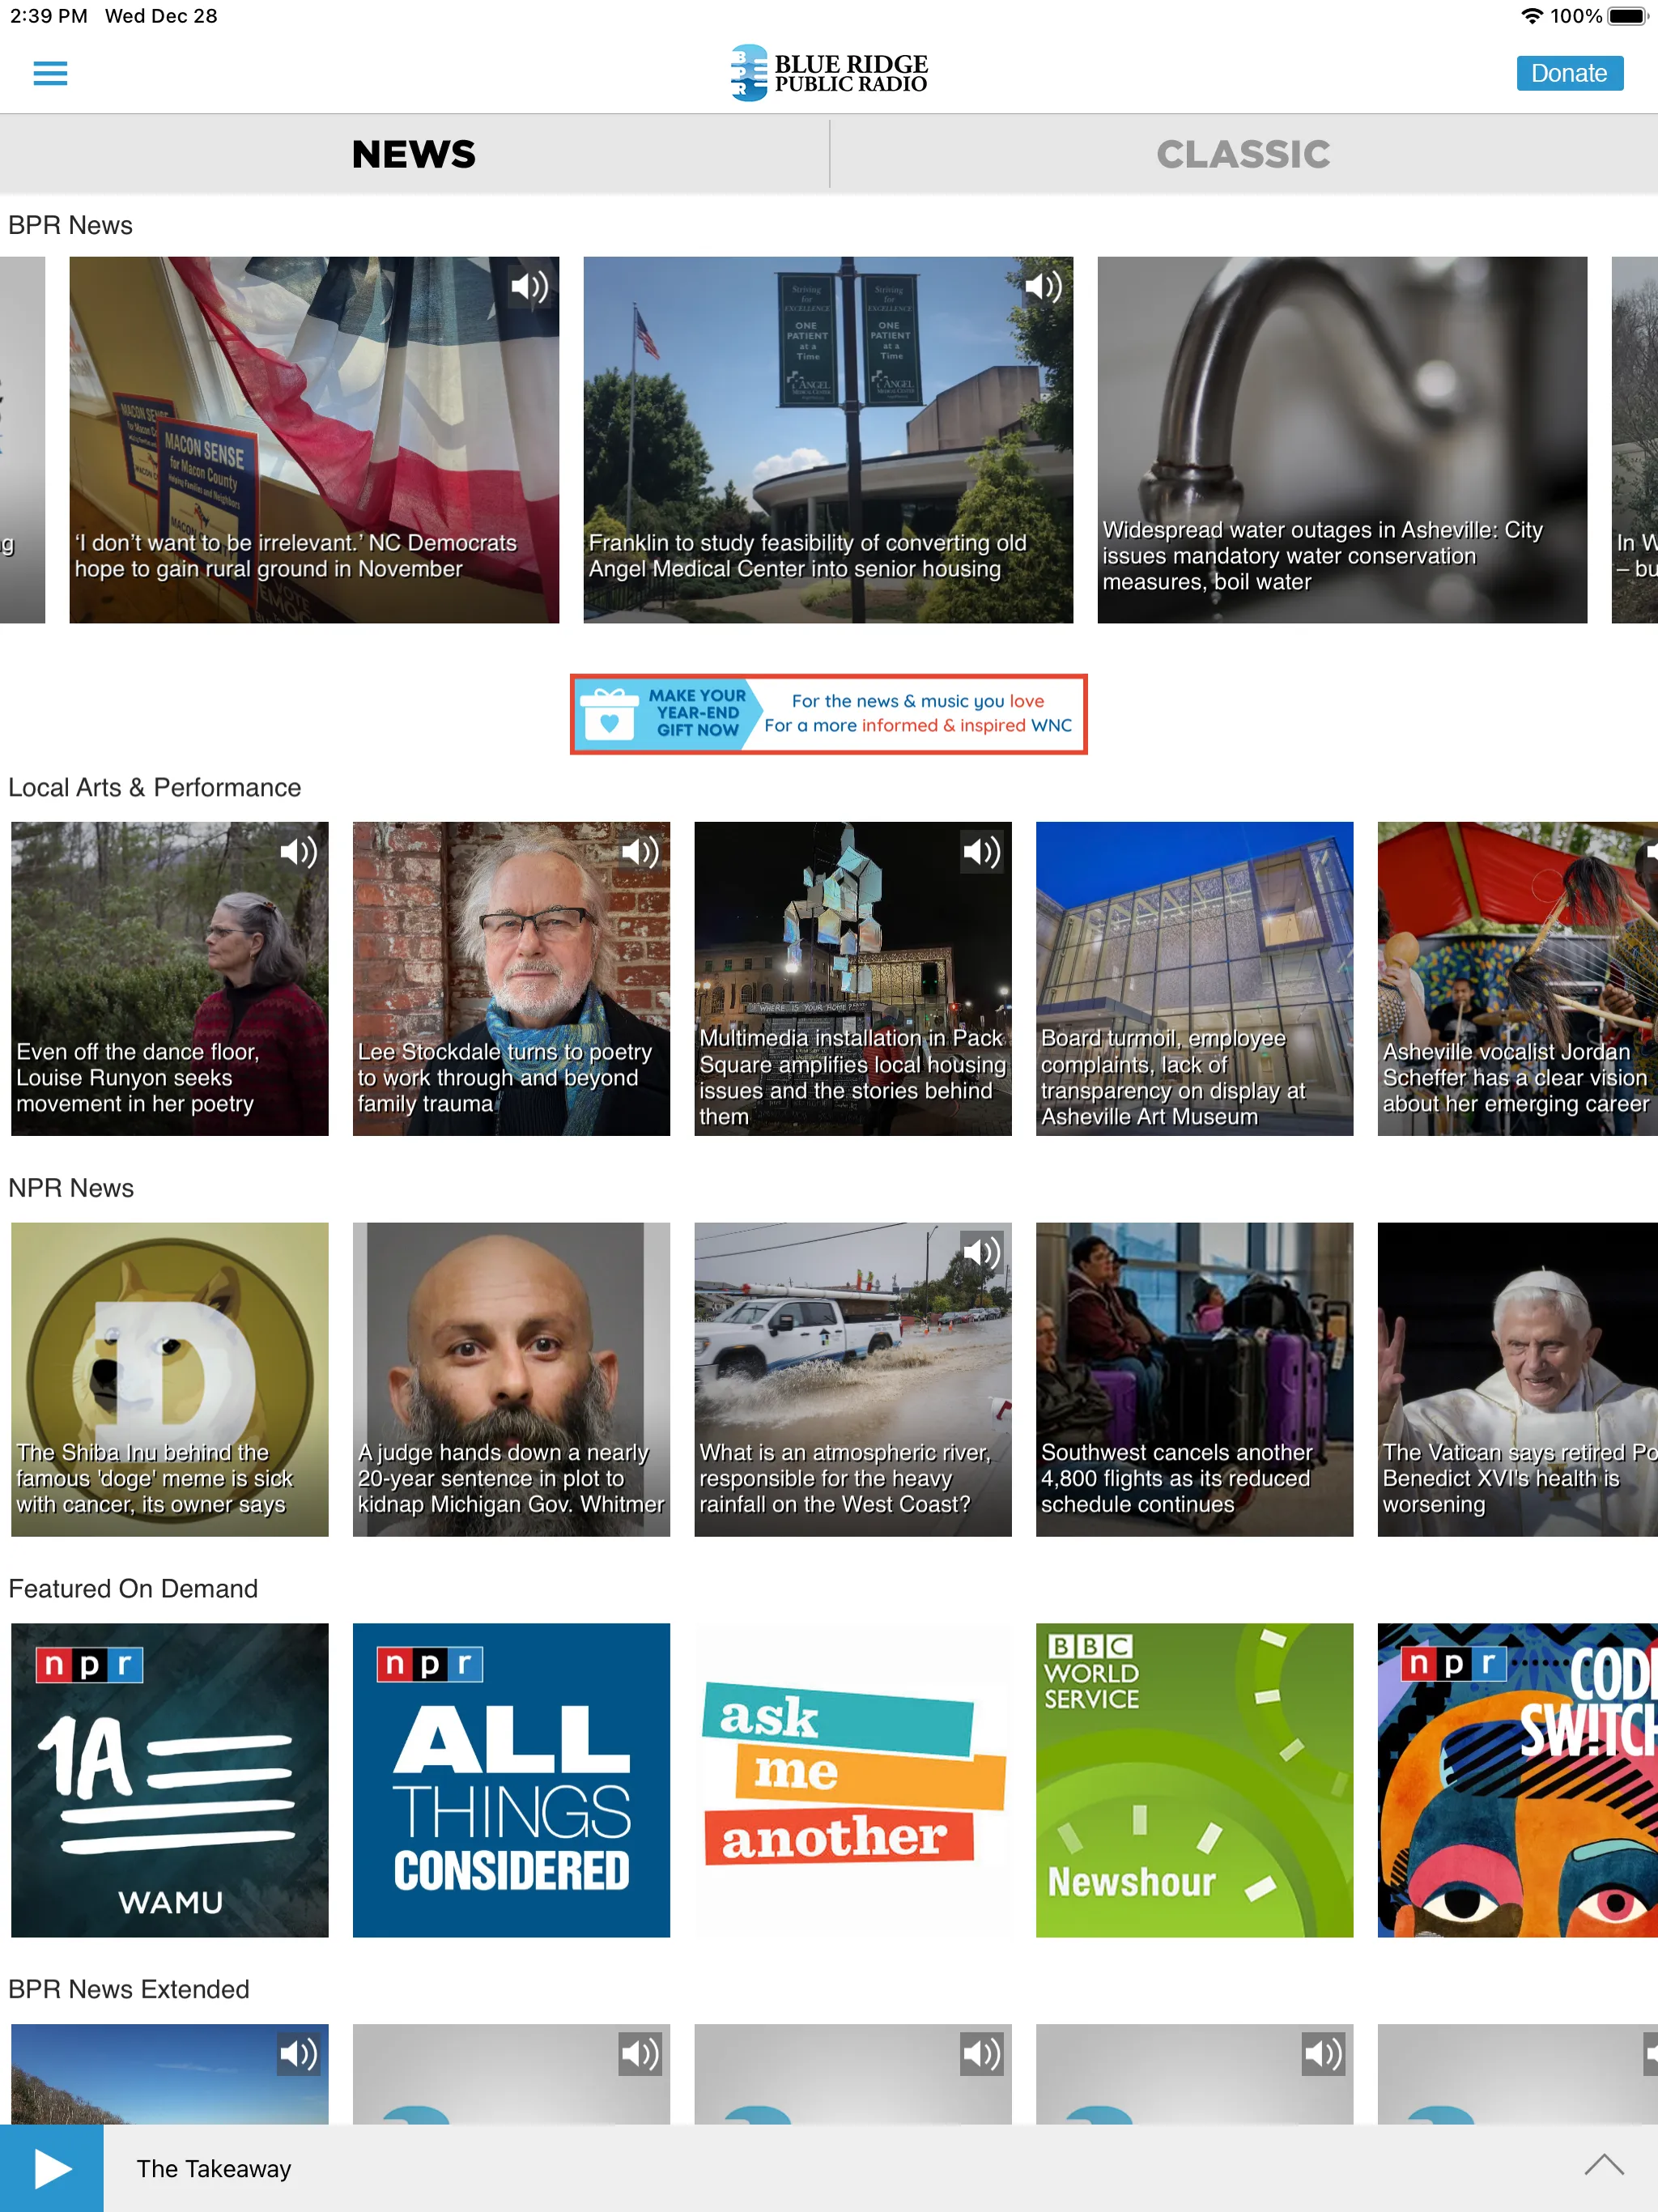Open the hamburger menu icon

(x=50, y=73)
